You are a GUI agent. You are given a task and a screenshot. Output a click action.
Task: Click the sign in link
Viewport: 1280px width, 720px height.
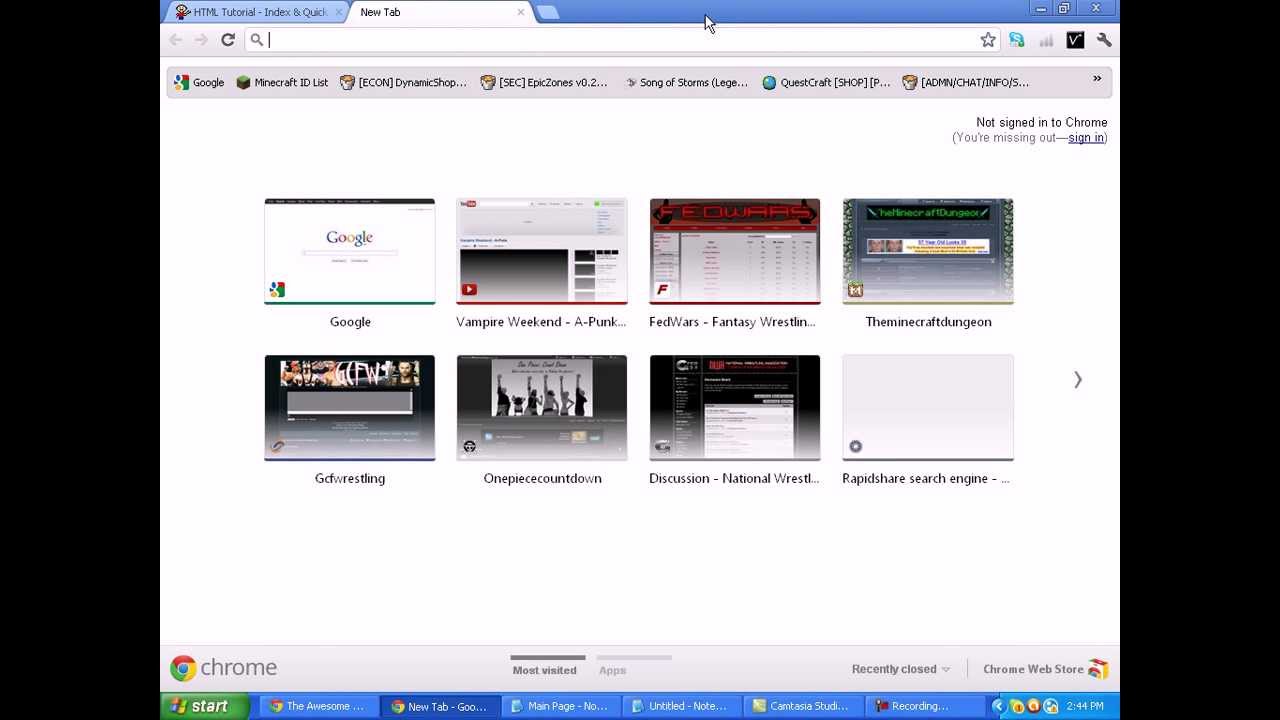[1086, 138]
